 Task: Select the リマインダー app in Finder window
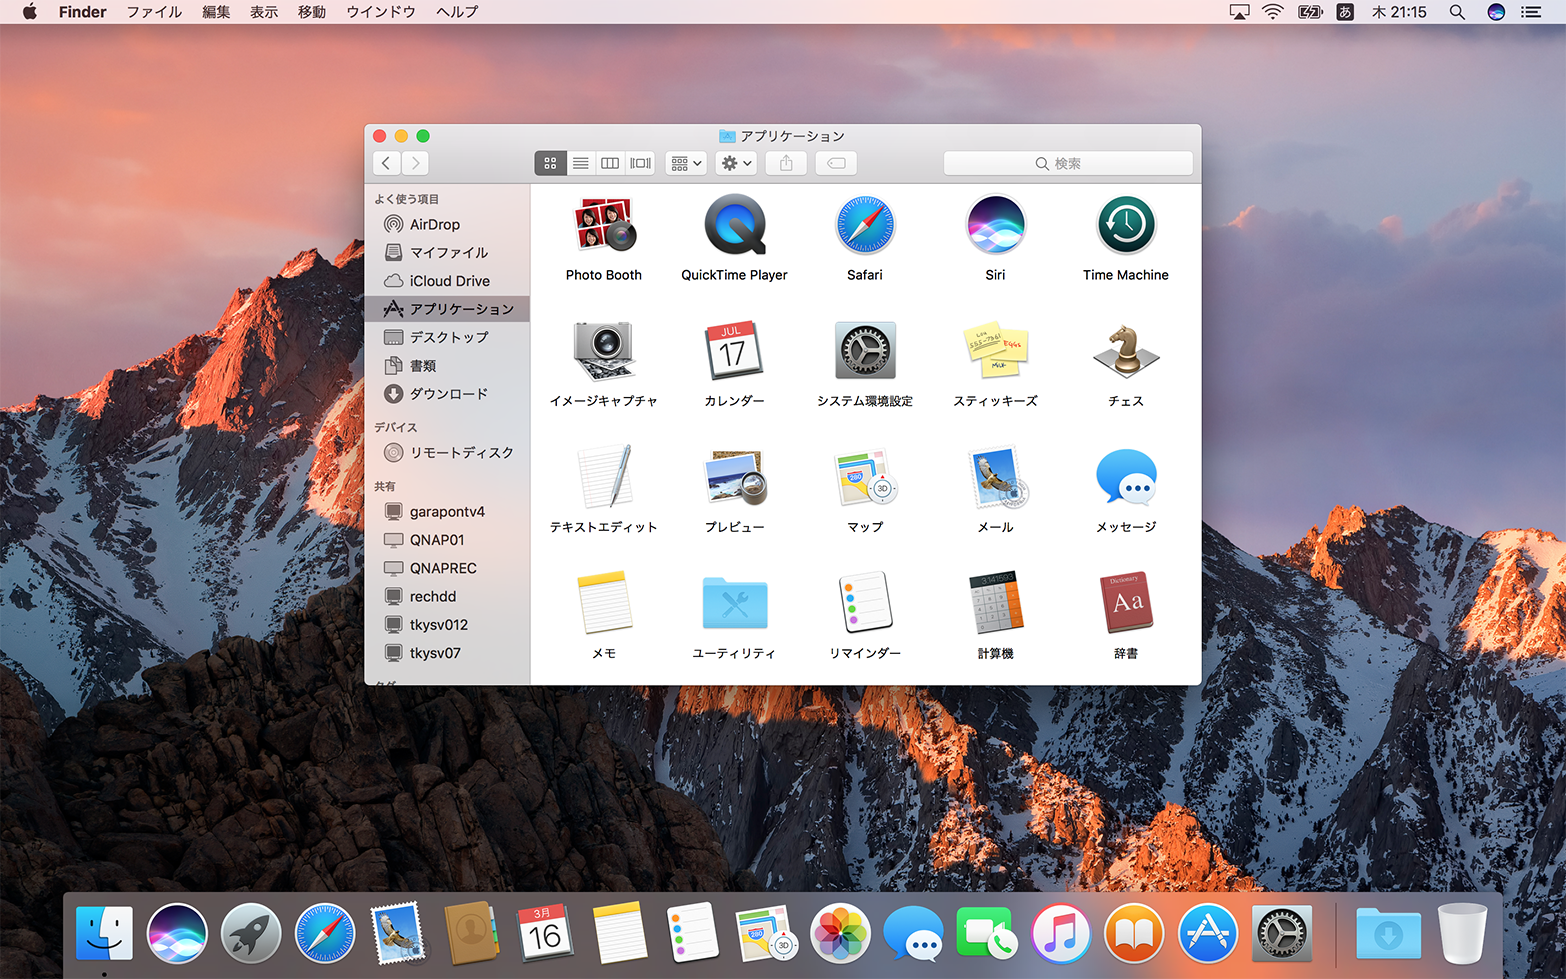click(865, 603)
